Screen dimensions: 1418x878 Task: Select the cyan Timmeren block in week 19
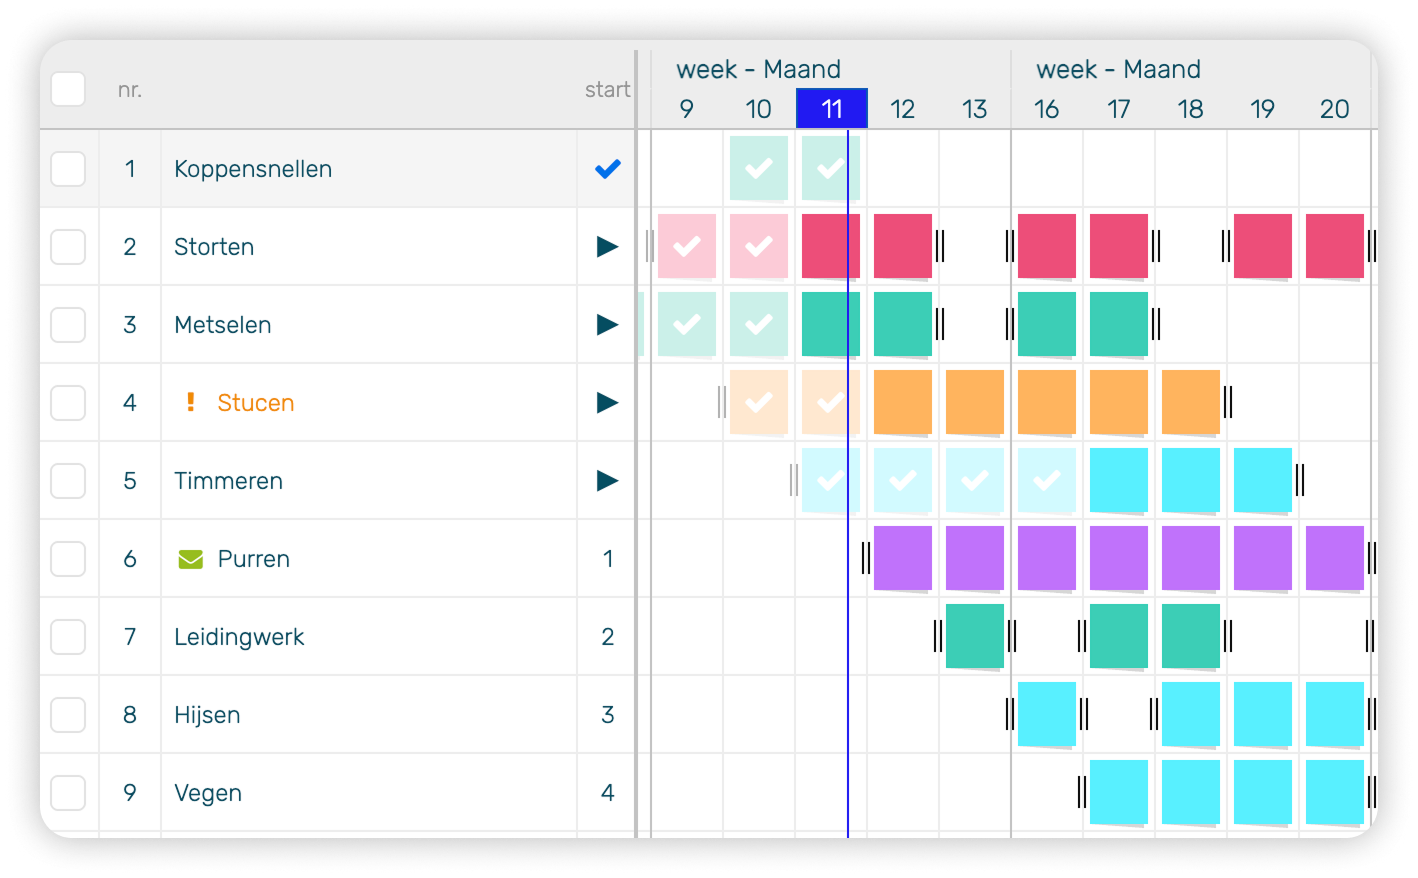[x=1263, y=480]
